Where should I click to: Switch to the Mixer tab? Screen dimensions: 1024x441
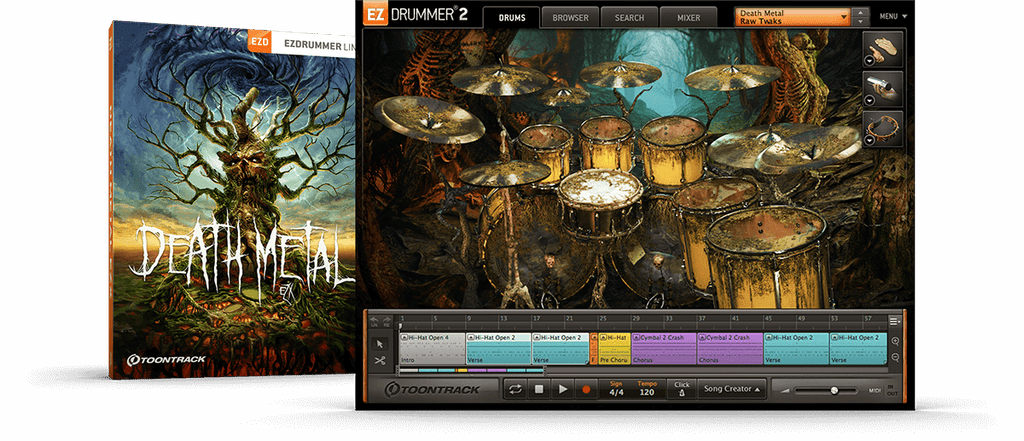click(x=688, y=18)
